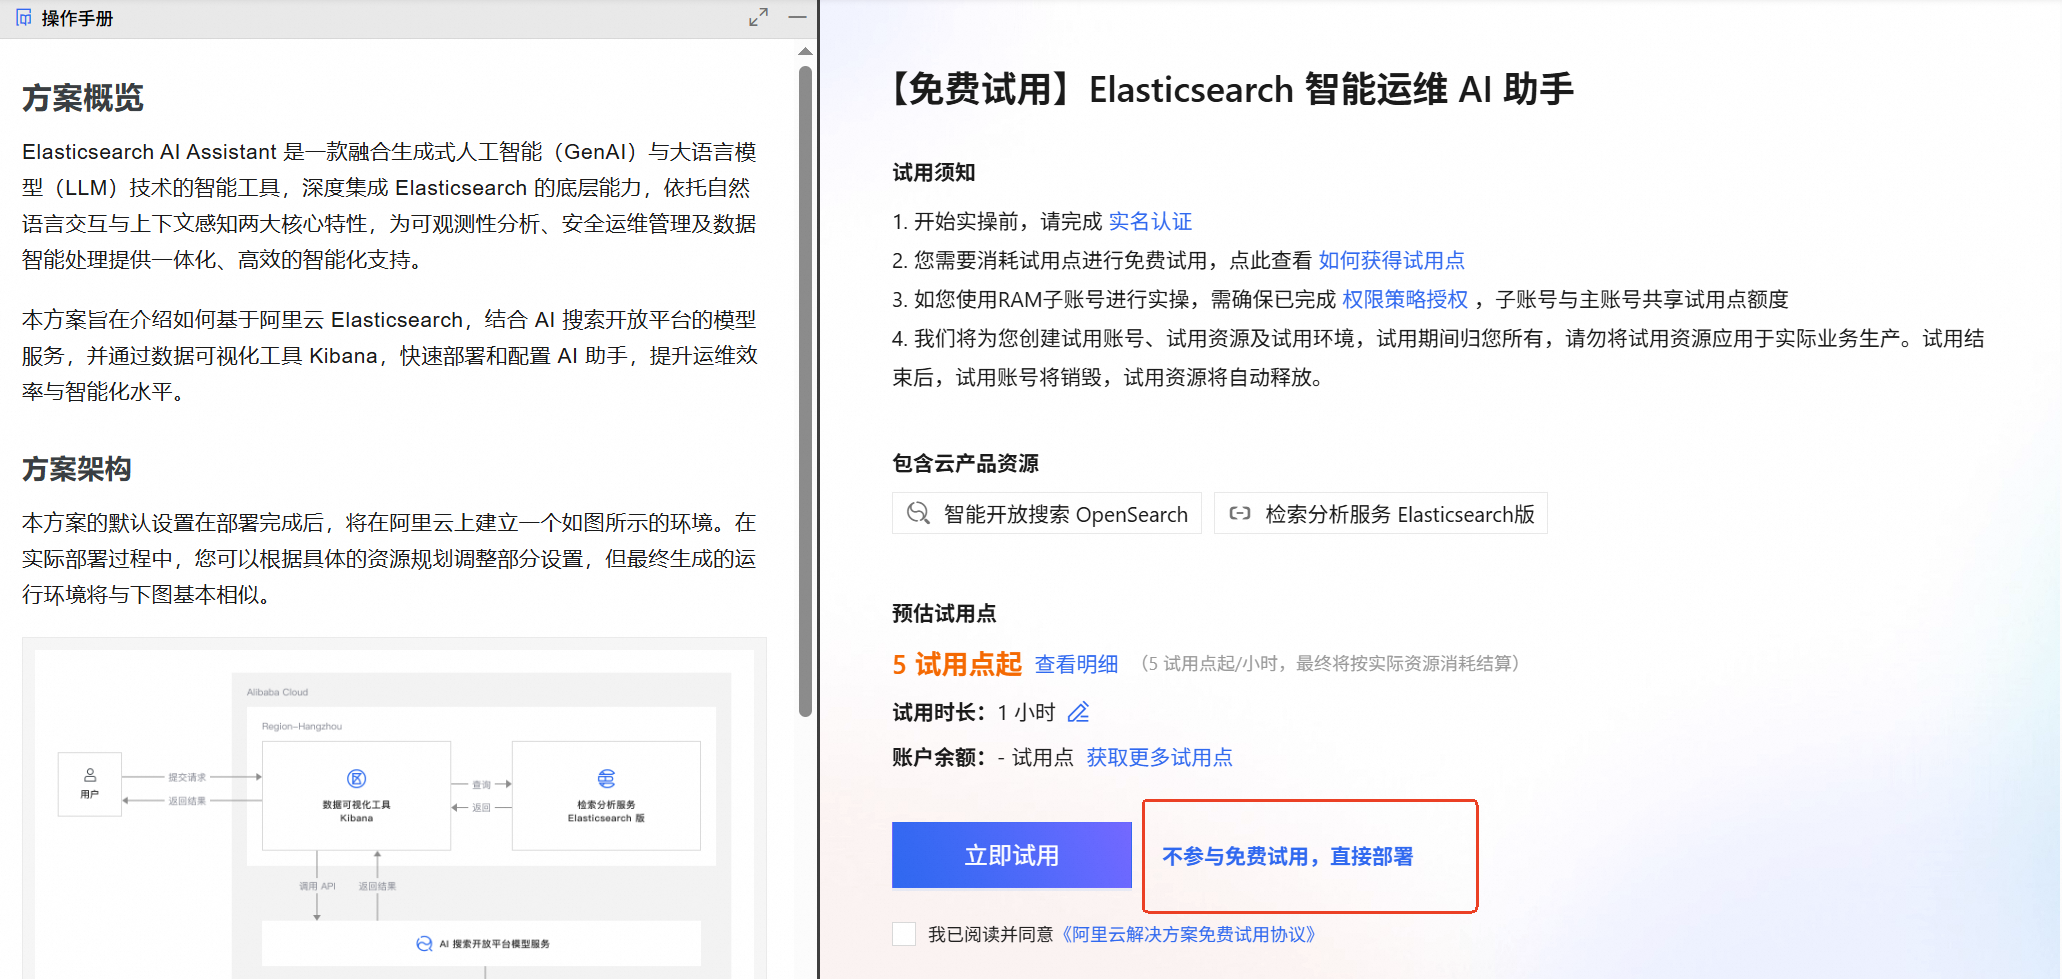2062x979 pixels.
Task: Click the 方案概览 heading
Action: click(x=83, y=98)
